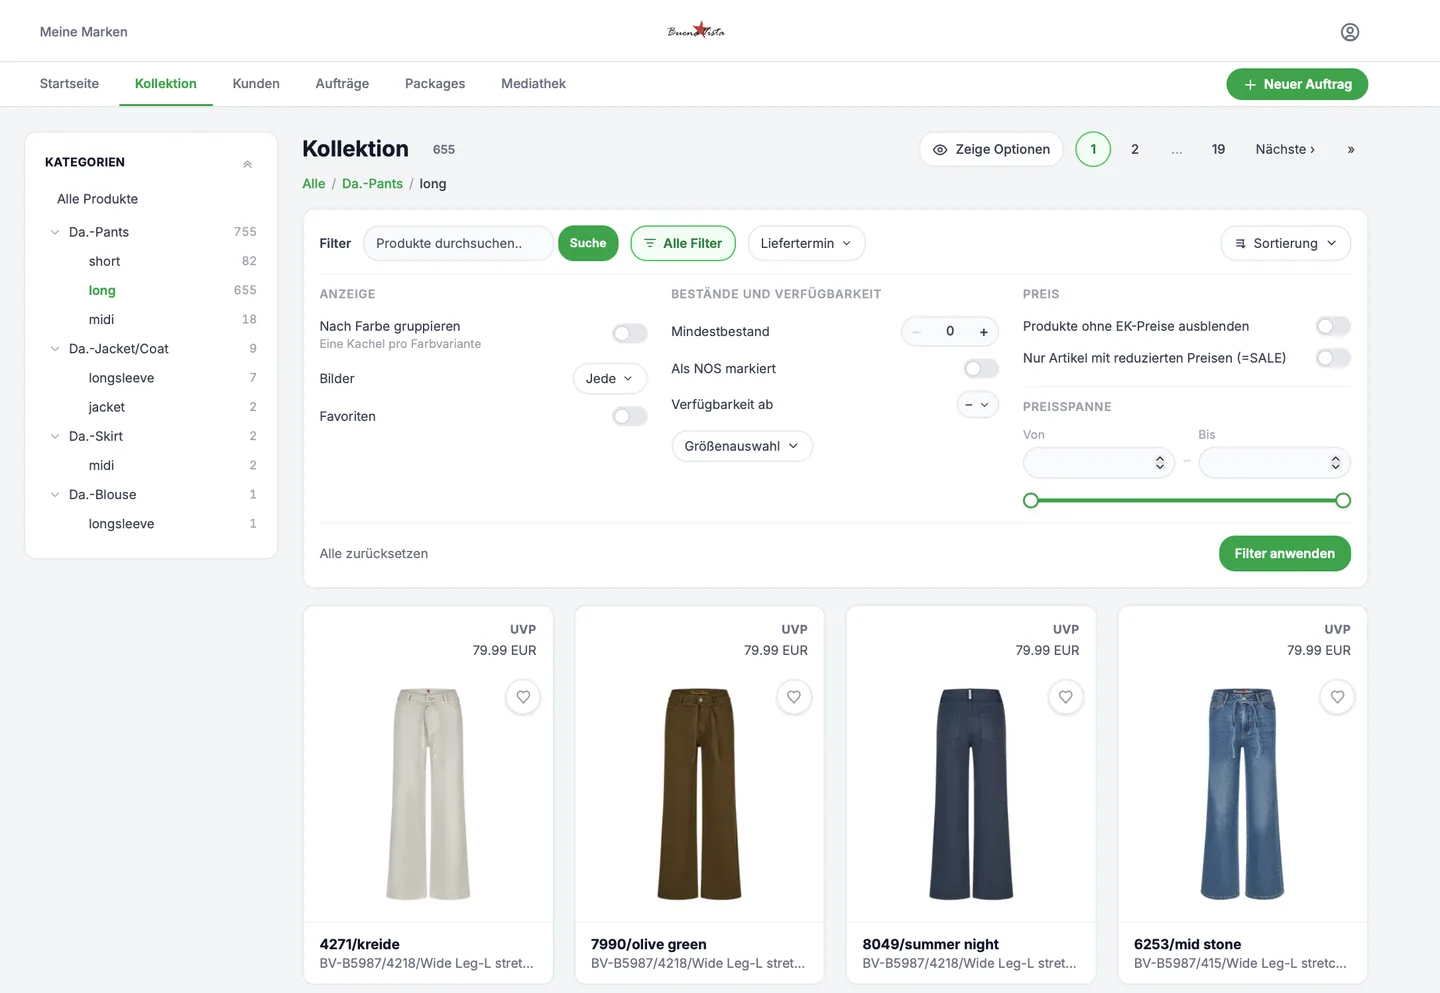Viewport: 1440px width, 993px height.
Task: Favorite the 4271/kreide pants with heart icon
Action: [x=523, y=697]
